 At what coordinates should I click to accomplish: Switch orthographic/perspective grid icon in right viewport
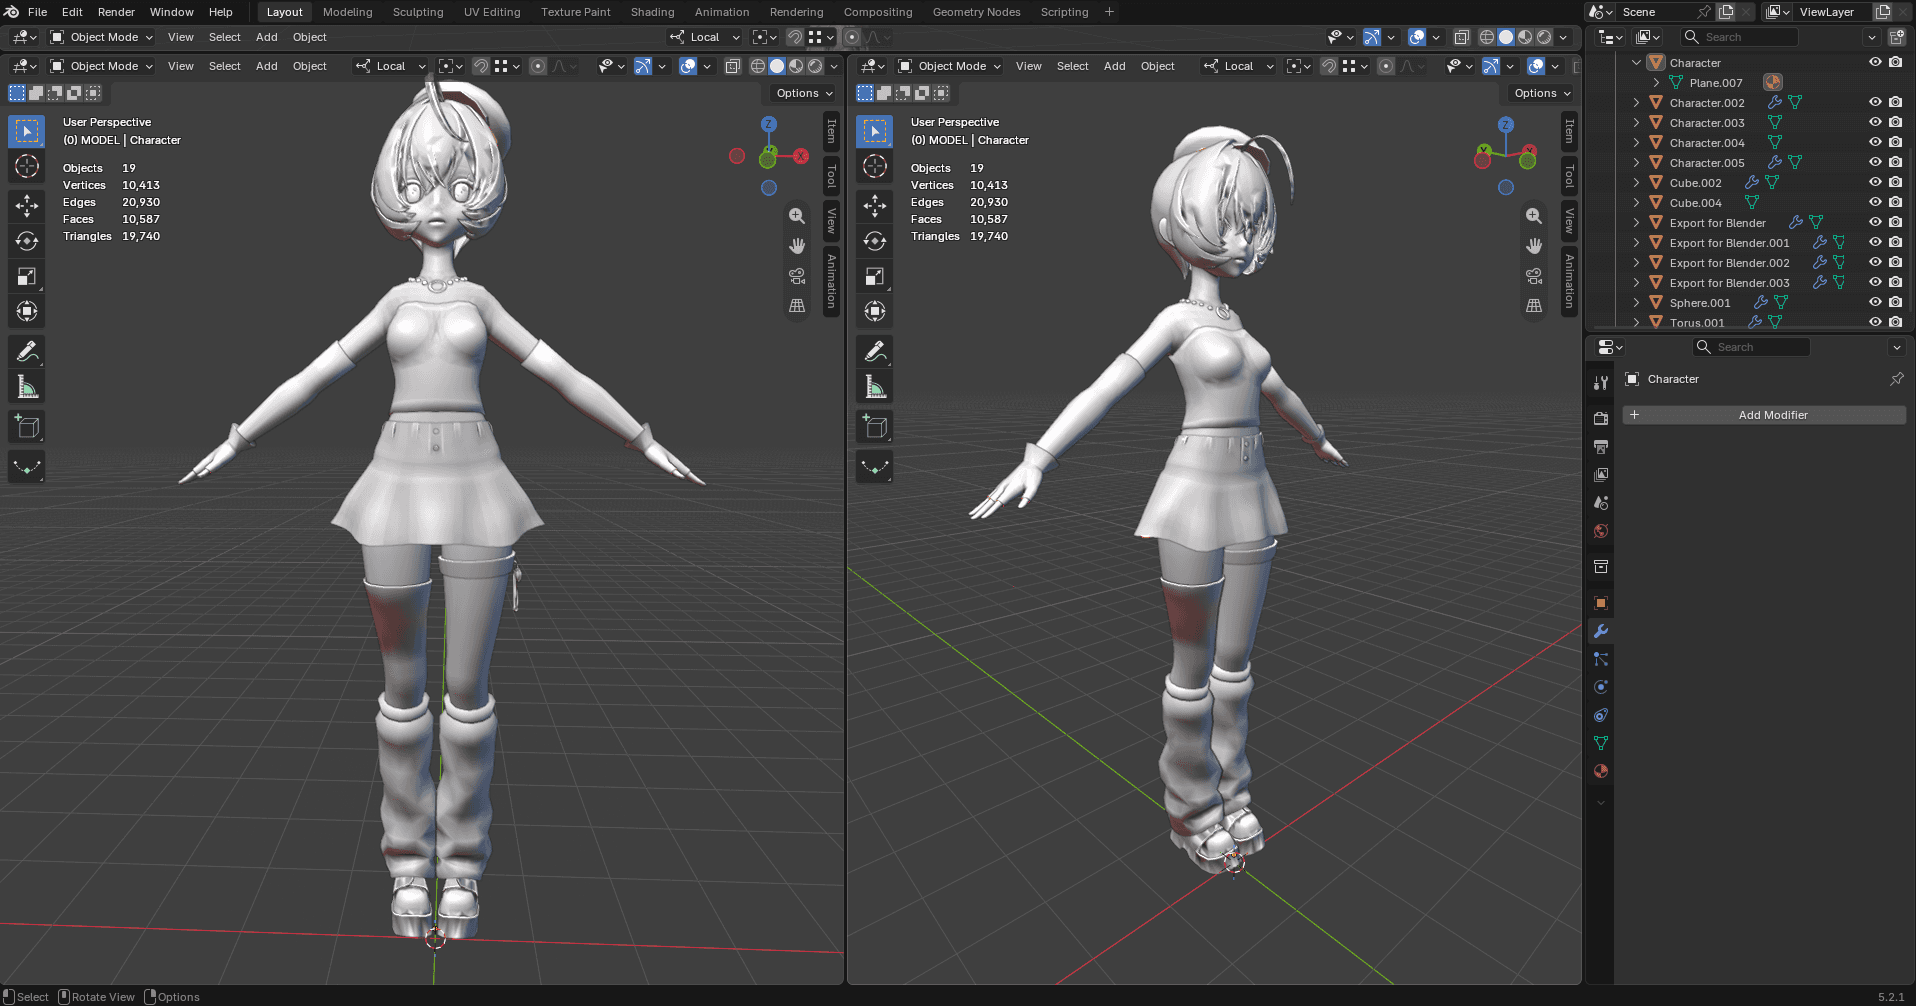point(1534,306)
